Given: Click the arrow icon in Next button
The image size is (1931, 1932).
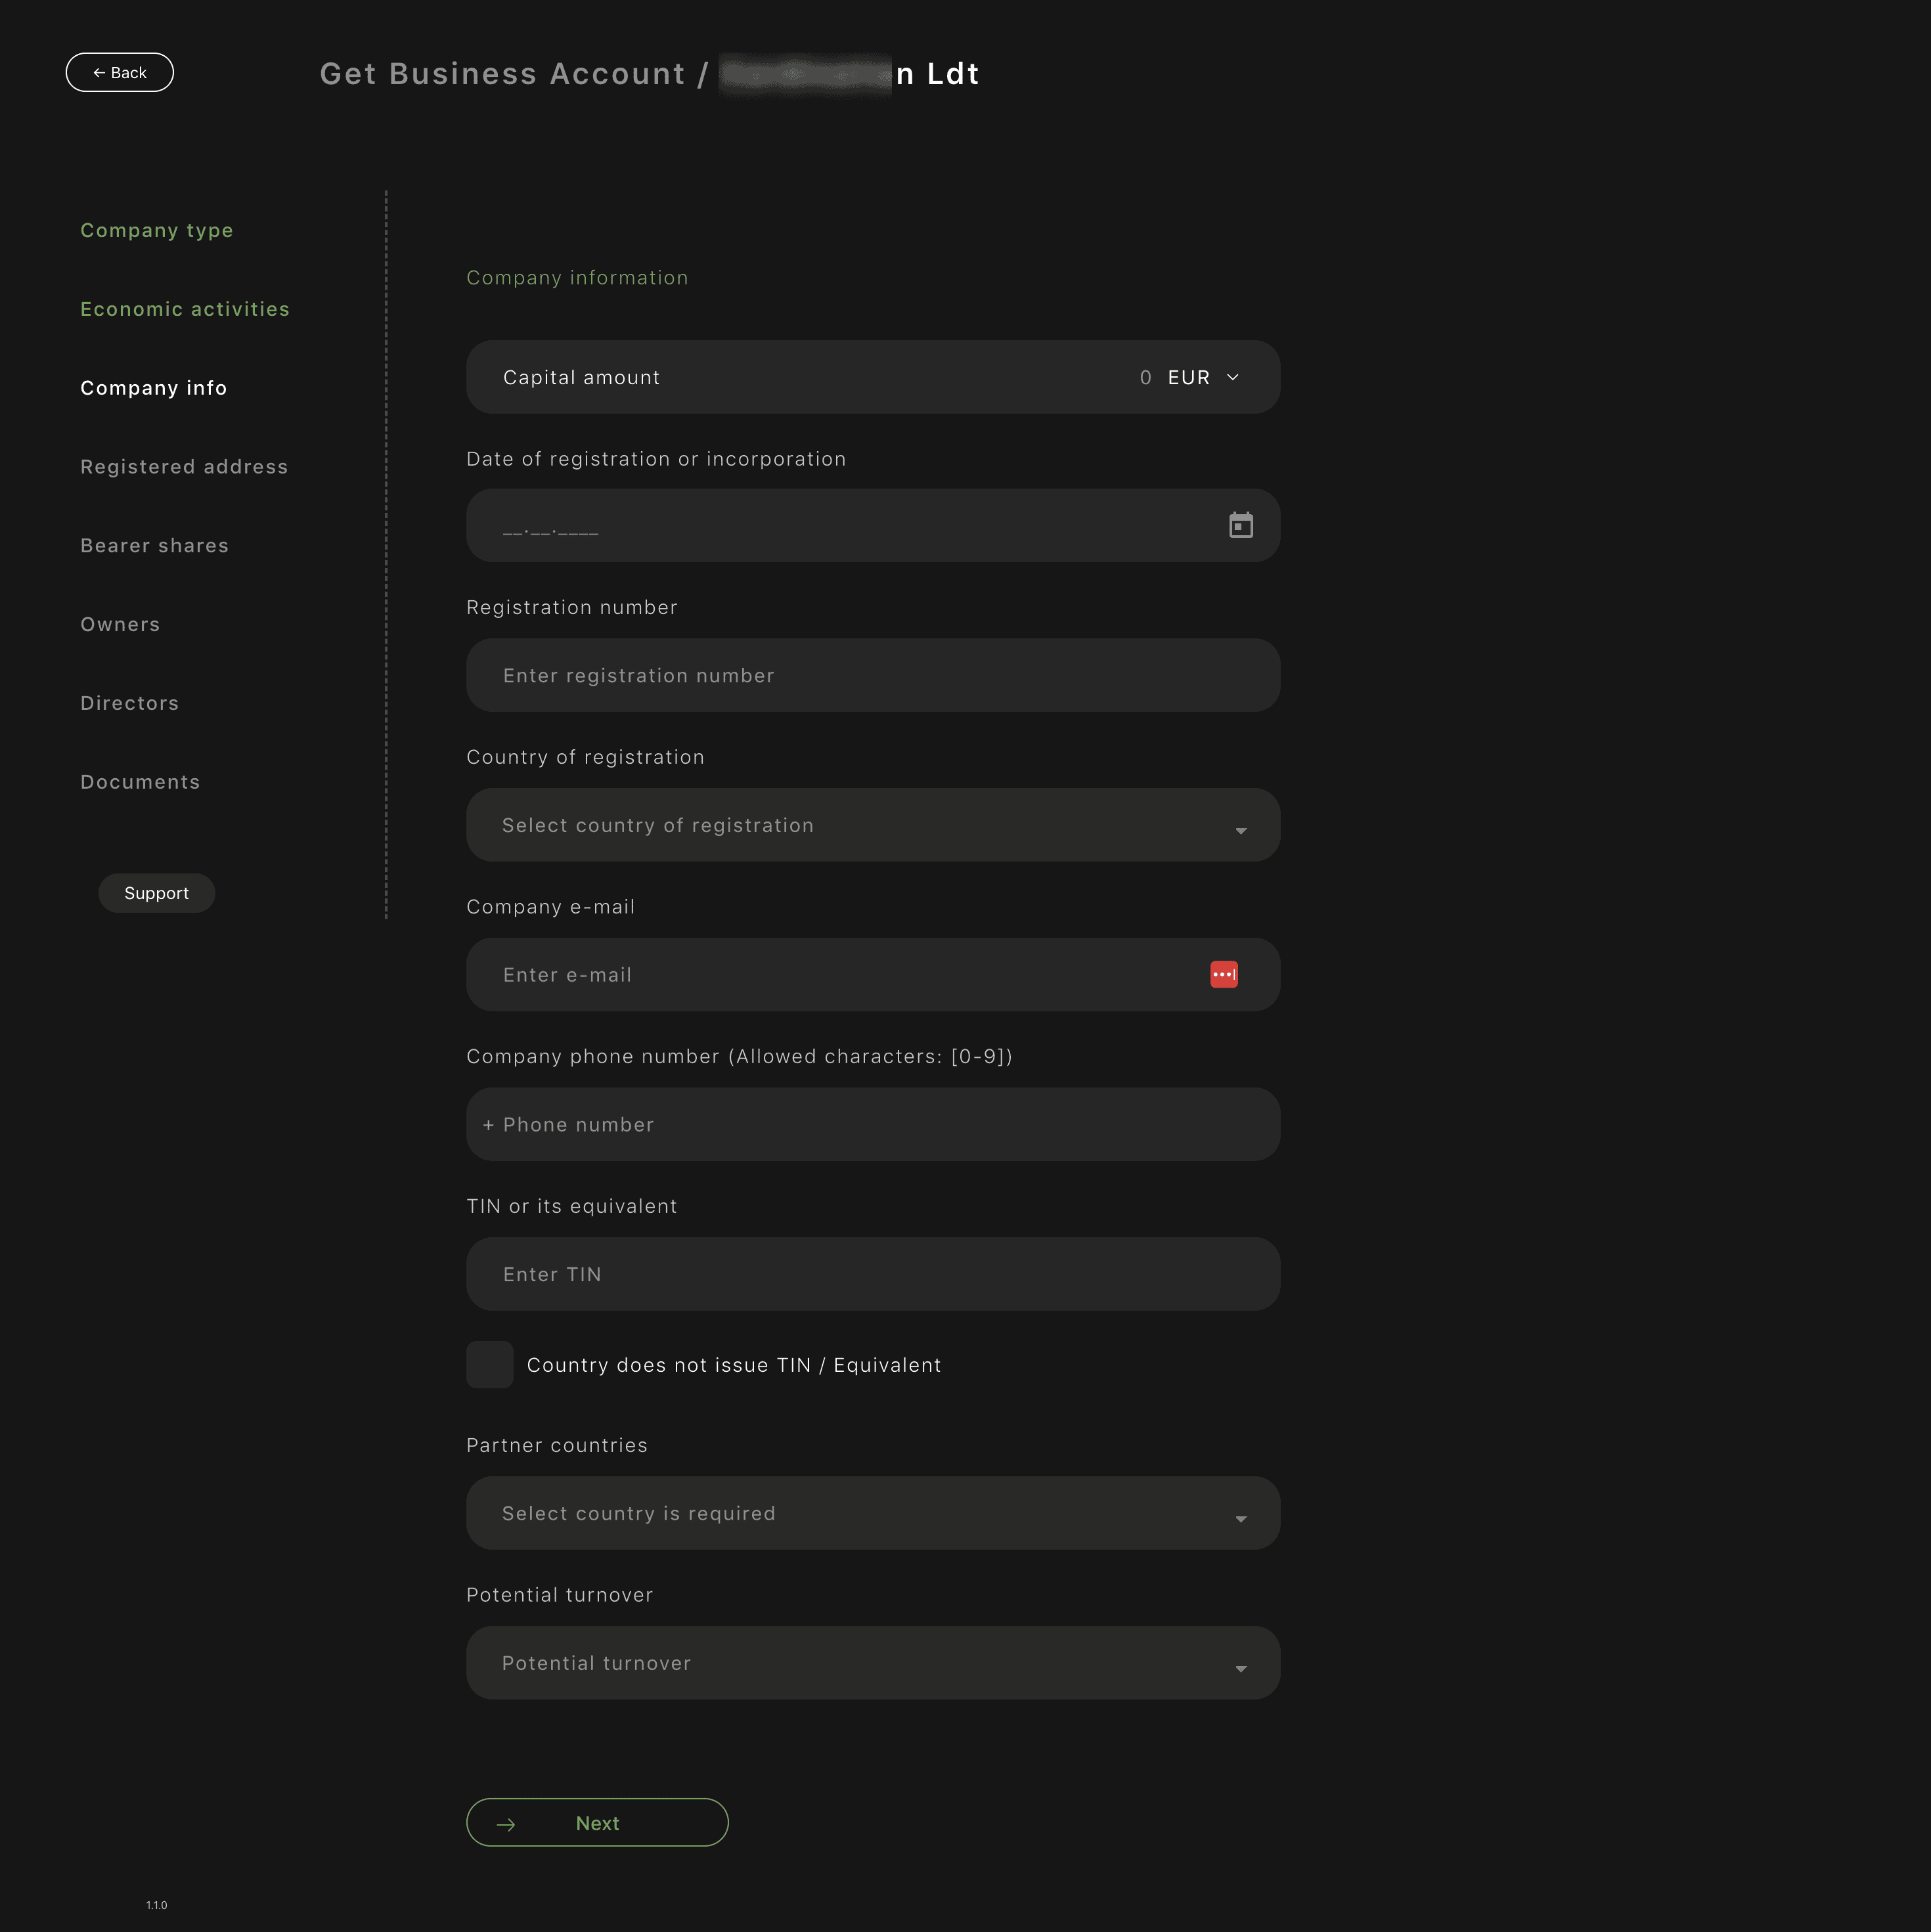Looking at the screenshot, I should coord(506,1824).
